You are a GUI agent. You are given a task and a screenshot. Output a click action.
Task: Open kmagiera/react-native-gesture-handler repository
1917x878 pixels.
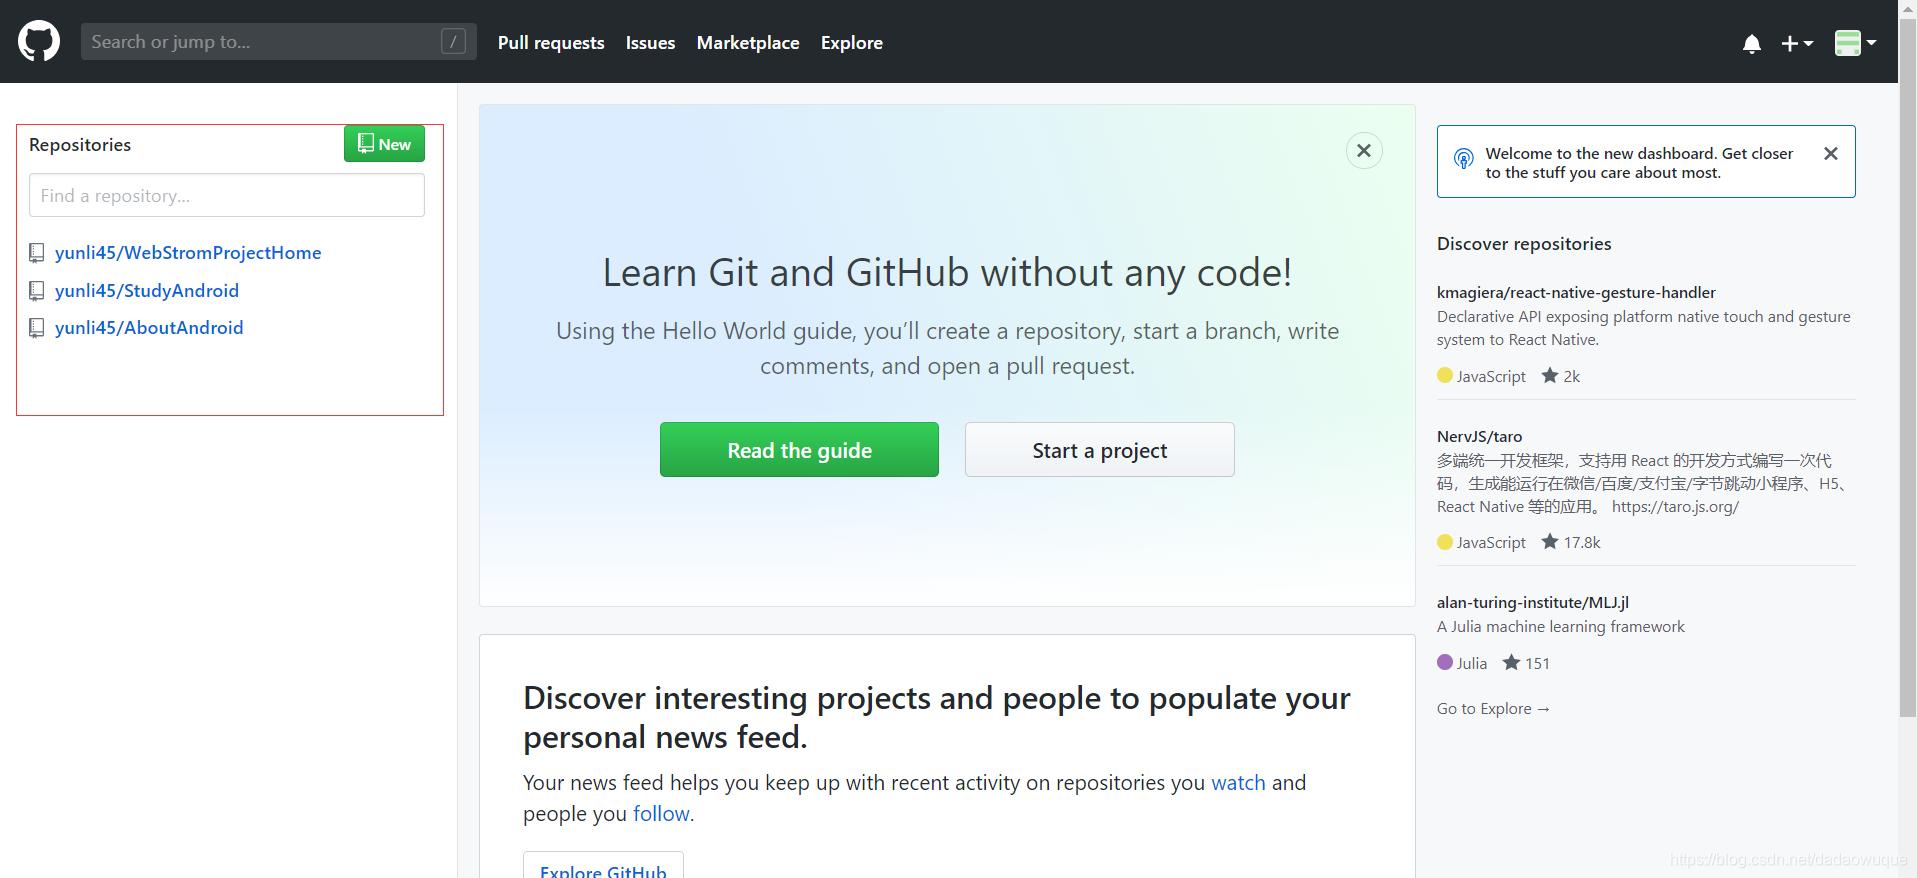point(1576,293)
